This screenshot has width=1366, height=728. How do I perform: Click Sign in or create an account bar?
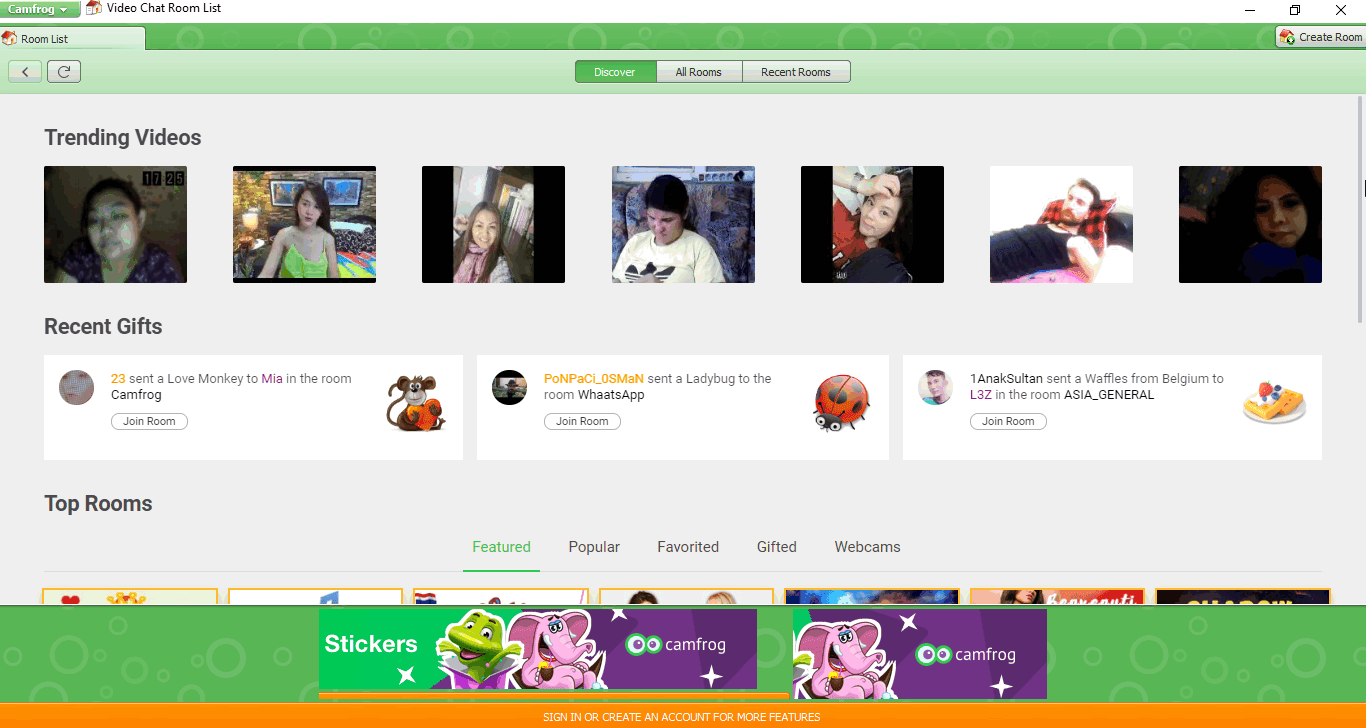point(682,717)
